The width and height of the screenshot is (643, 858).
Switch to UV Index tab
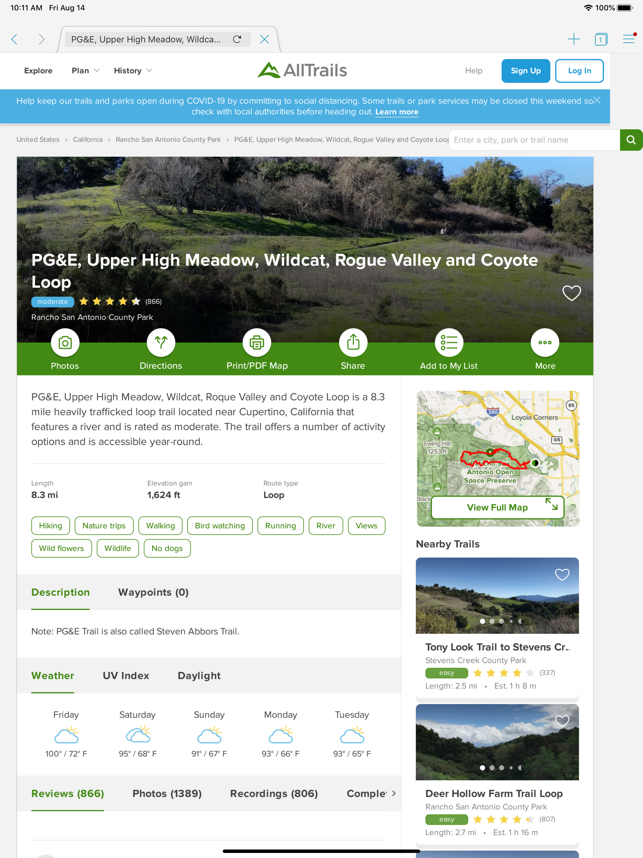pyautogui.click(x=126, y=676)
